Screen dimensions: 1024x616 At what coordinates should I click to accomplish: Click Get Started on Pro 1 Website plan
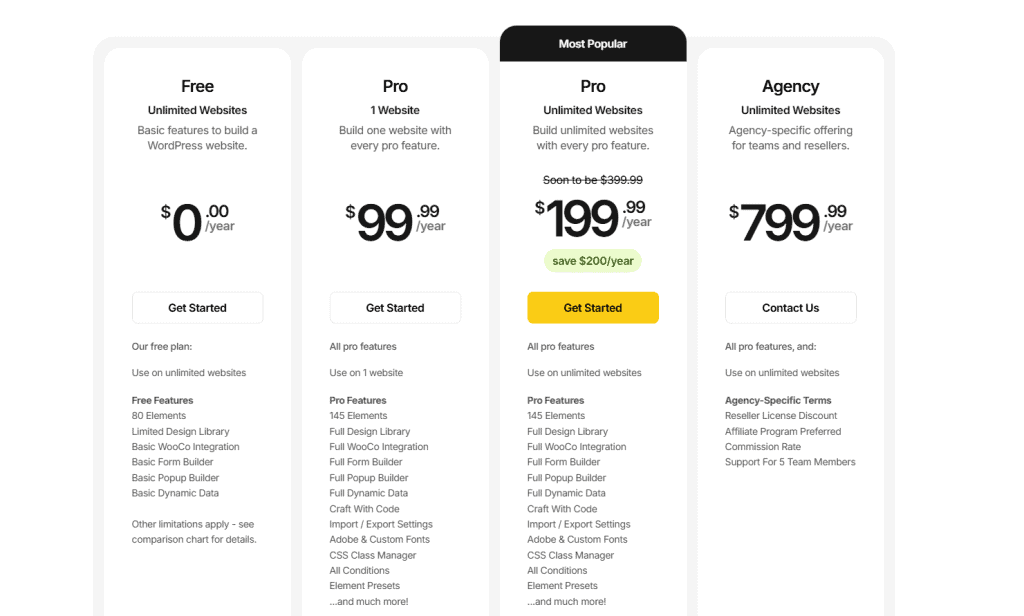pyautogui.click(x=395, y=308)
